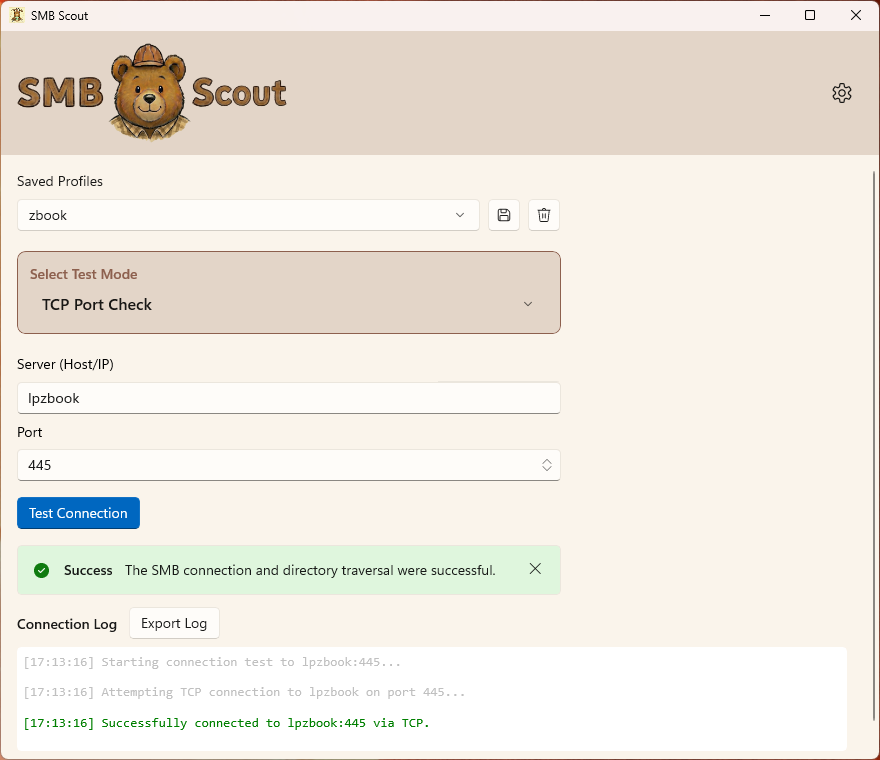Image resolution: width=880 pixels, height=760 pixels.
Task: Open the Saved Profiles dropdown showing zbook
Action: click(247, 215)
